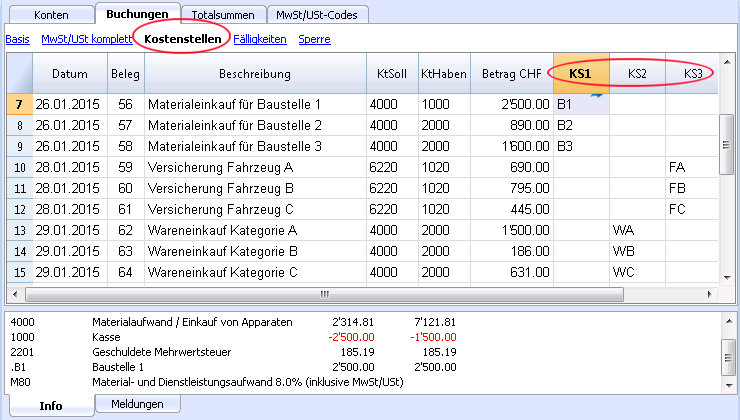Click cell 'Versicherung Fahrzeug A'
The height and width of the screenshot is (420, 740).
[255, 168]
